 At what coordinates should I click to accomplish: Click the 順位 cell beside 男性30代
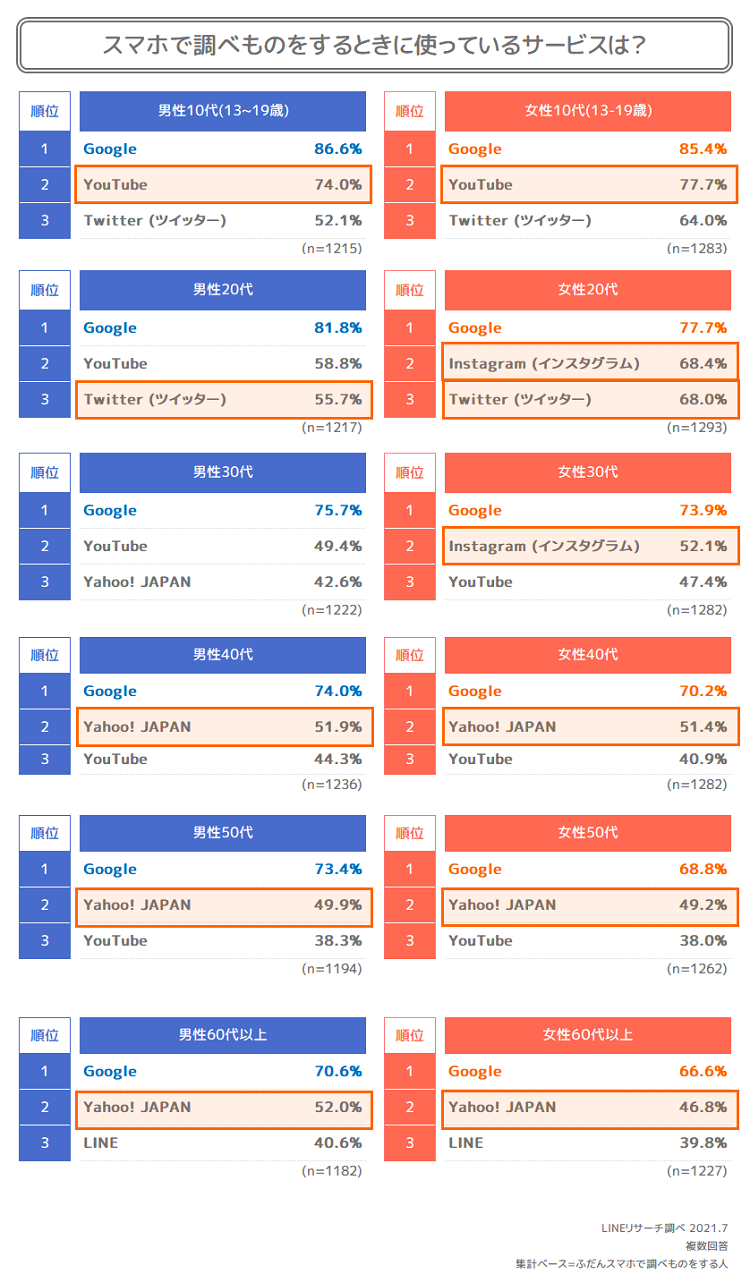pyautogui.click(x=45, y=472)
